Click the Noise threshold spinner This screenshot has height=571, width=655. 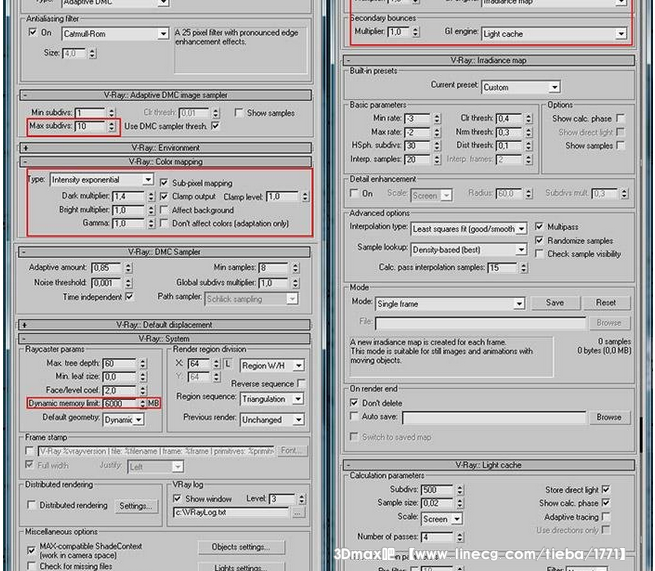(128, 283)
